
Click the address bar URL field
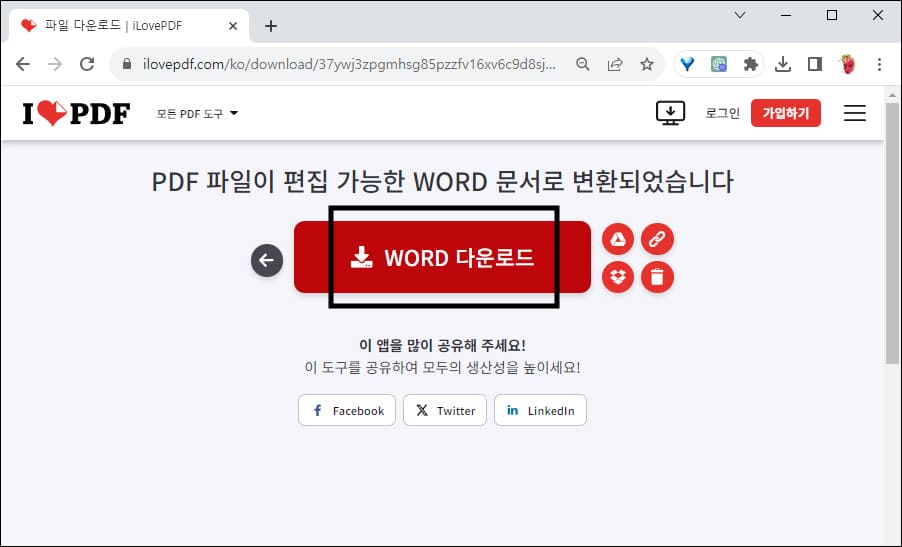350,64
